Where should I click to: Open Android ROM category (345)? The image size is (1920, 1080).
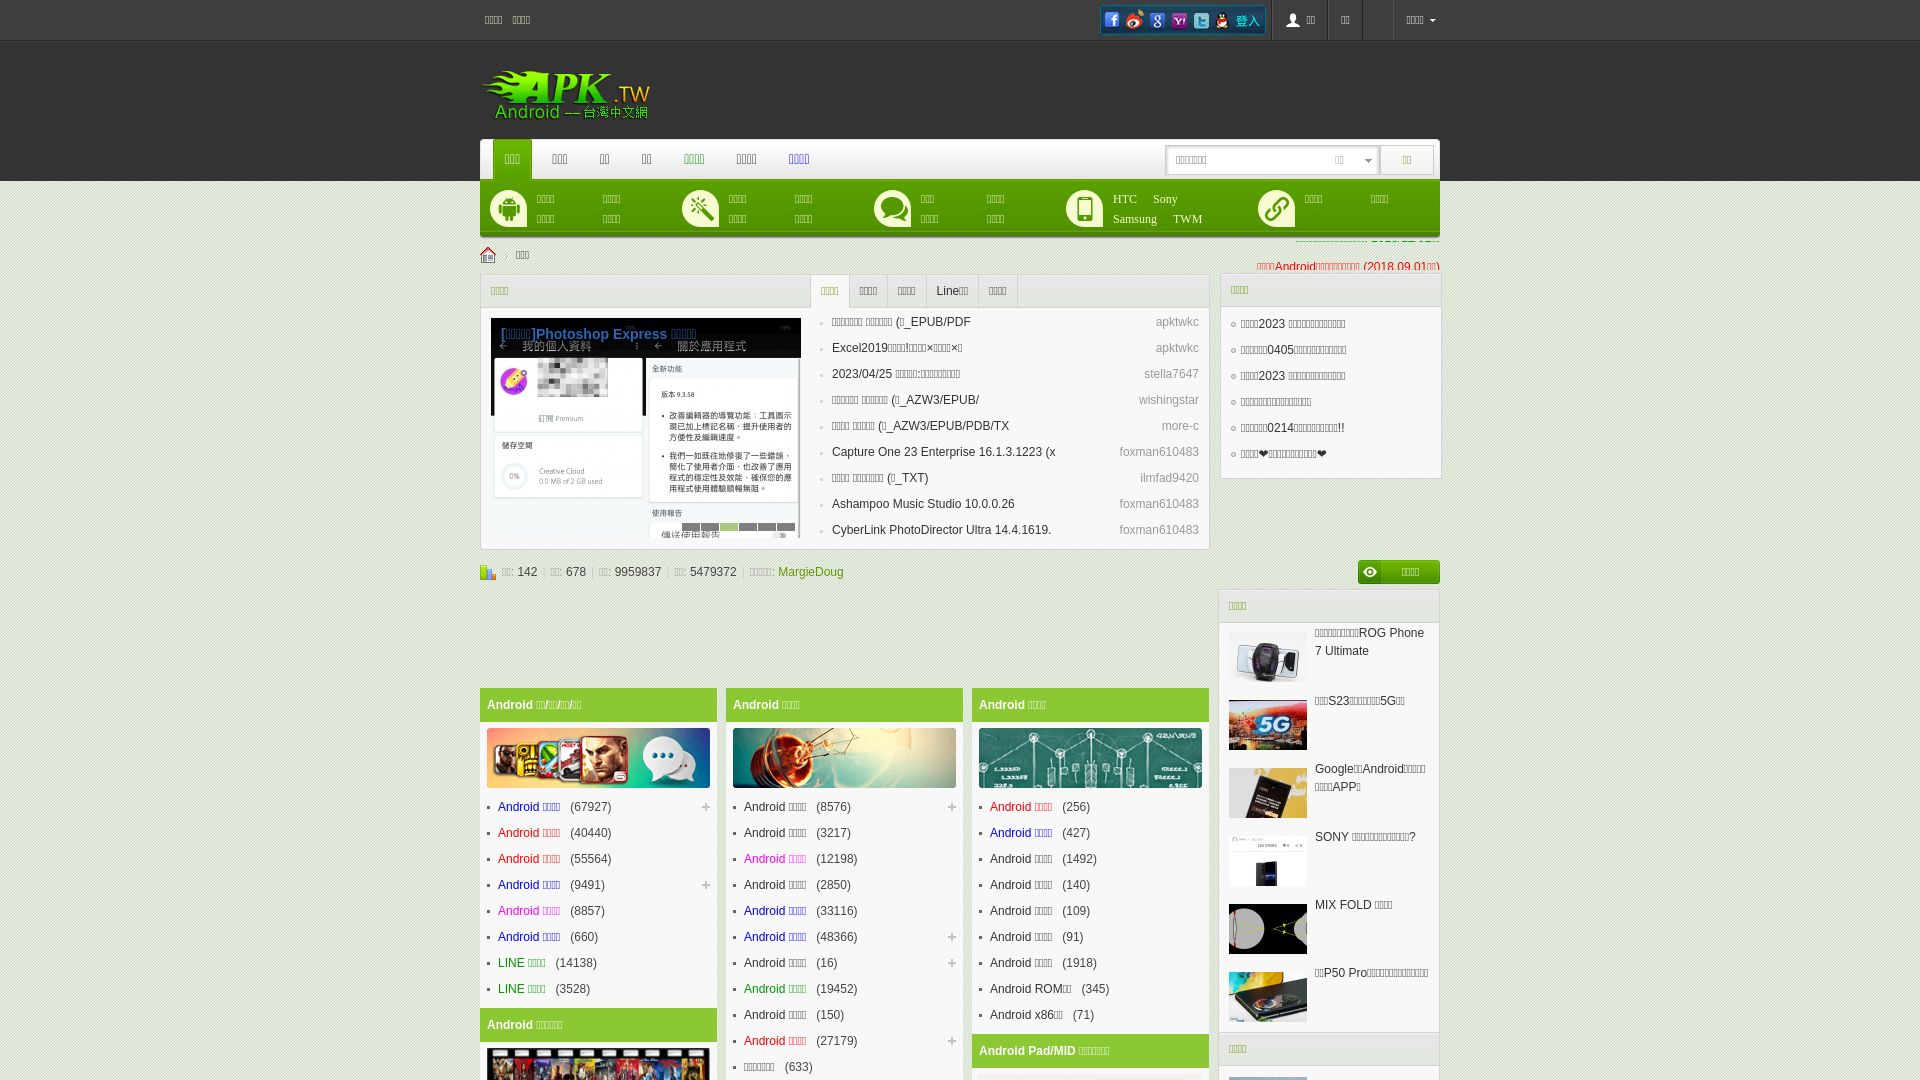click(x=1030, y=989)
